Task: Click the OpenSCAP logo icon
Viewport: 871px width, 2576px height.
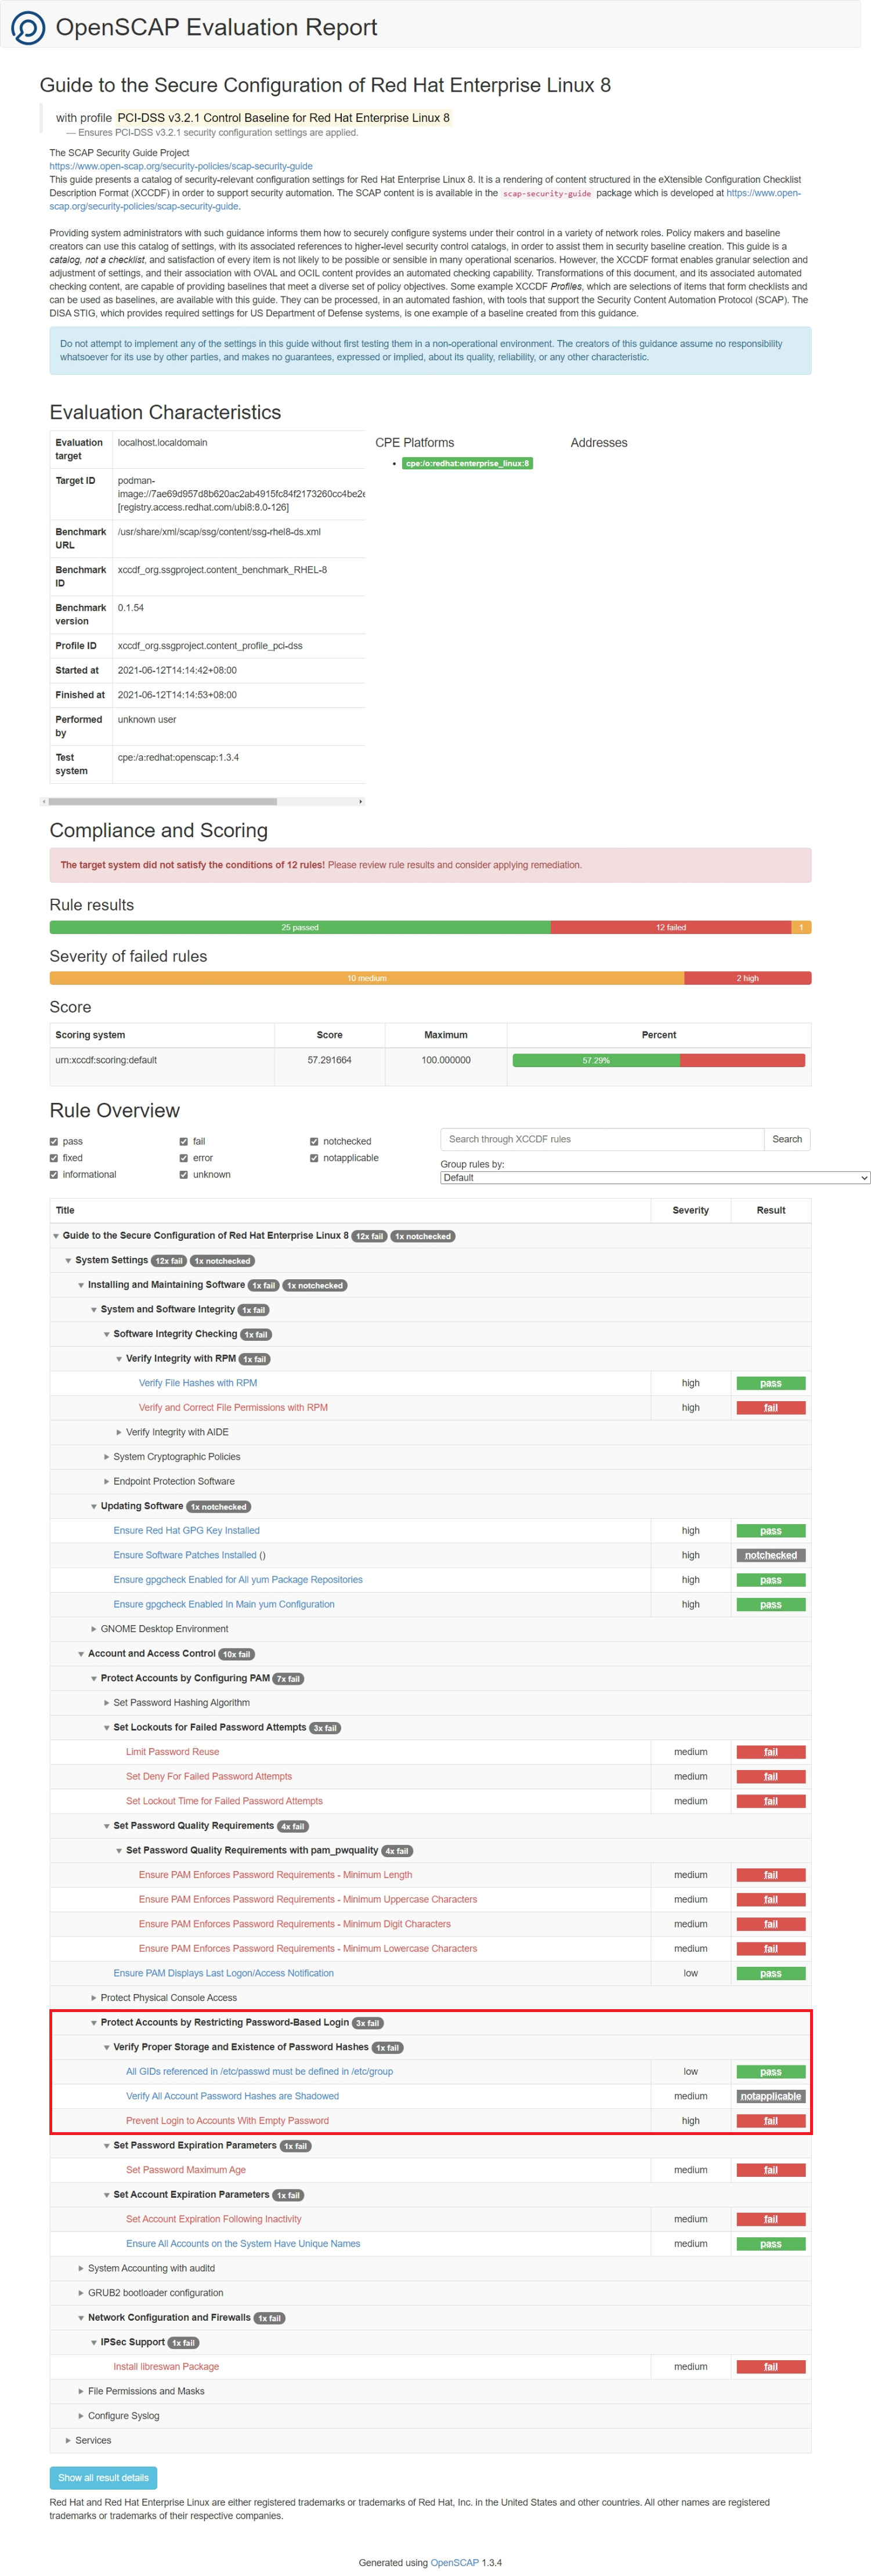Action: [28, 27]
